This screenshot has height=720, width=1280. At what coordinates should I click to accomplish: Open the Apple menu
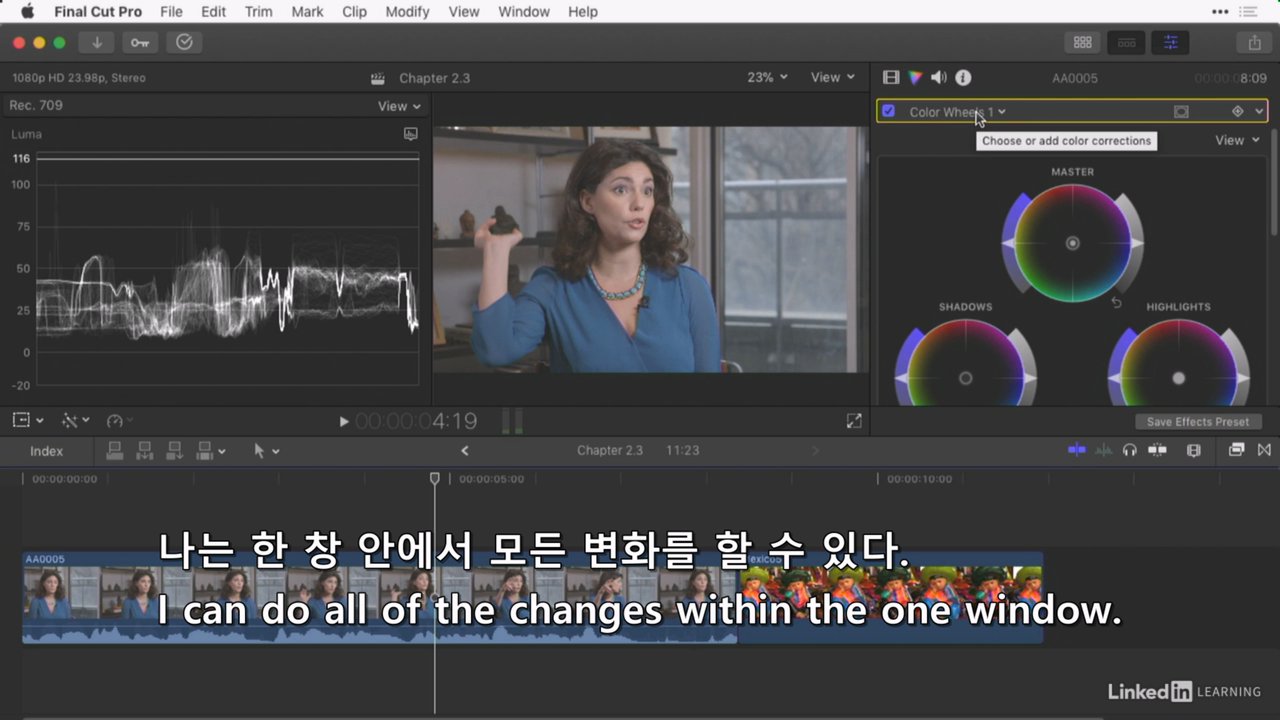point(27,12)
